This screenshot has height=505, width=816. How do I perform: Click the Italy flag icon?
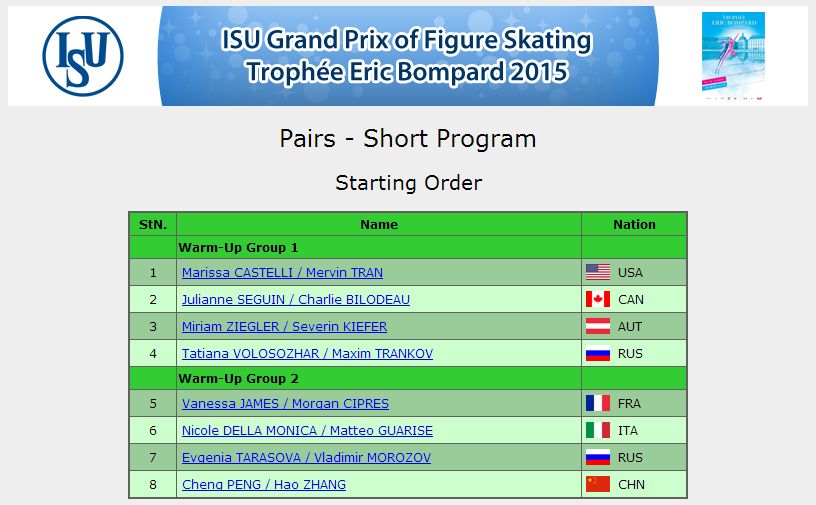[x=597, y=431]
